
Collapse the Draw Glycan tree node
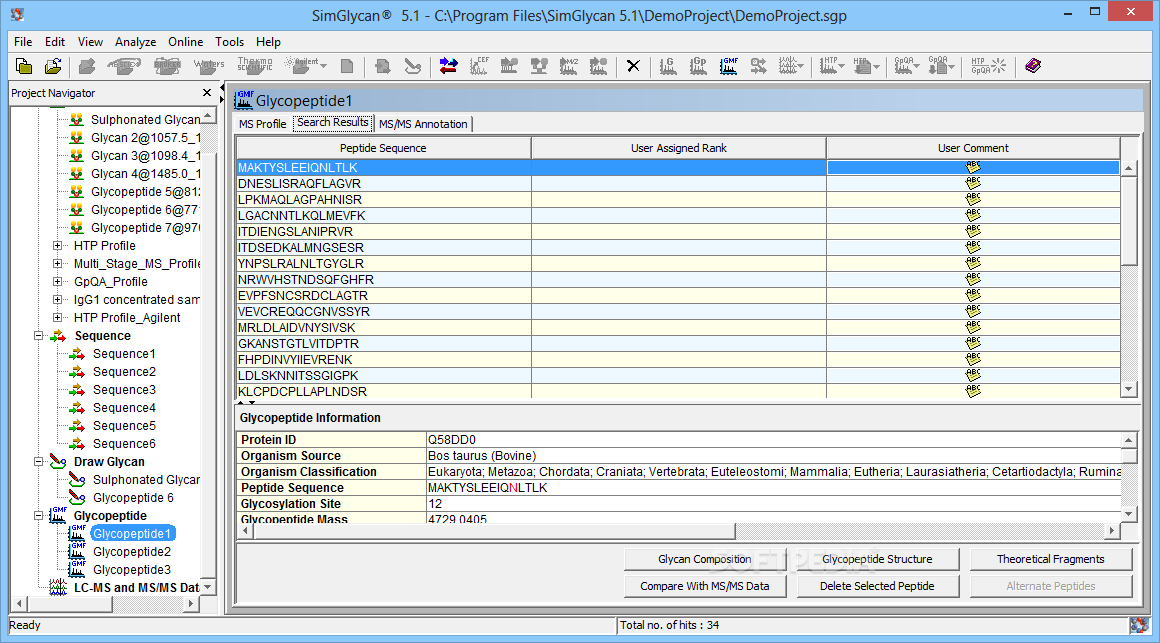coord(38,462)
